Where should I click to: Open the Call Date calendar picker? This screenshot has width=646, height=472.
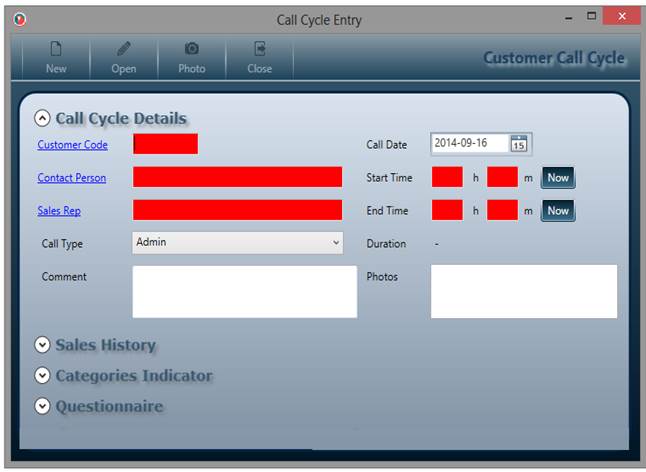coord(519,144)
